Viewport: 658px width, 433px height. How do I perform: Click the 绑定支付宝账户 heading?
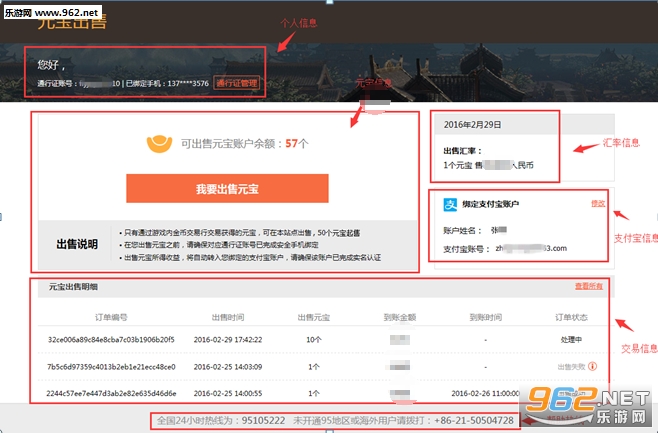(490, 204)
